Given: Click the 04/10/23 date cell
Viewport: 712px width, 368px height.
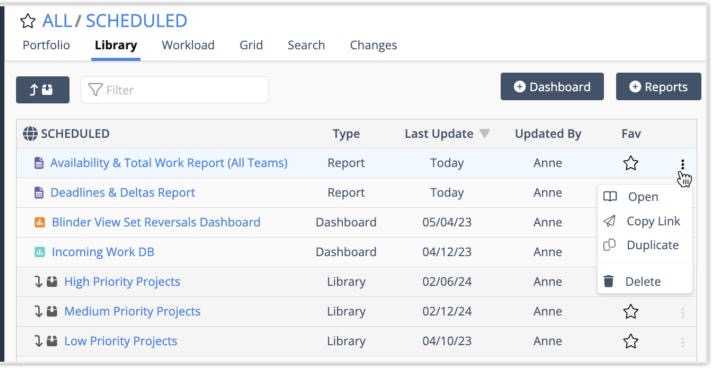Looking at the screenshot, I should 447,341.
